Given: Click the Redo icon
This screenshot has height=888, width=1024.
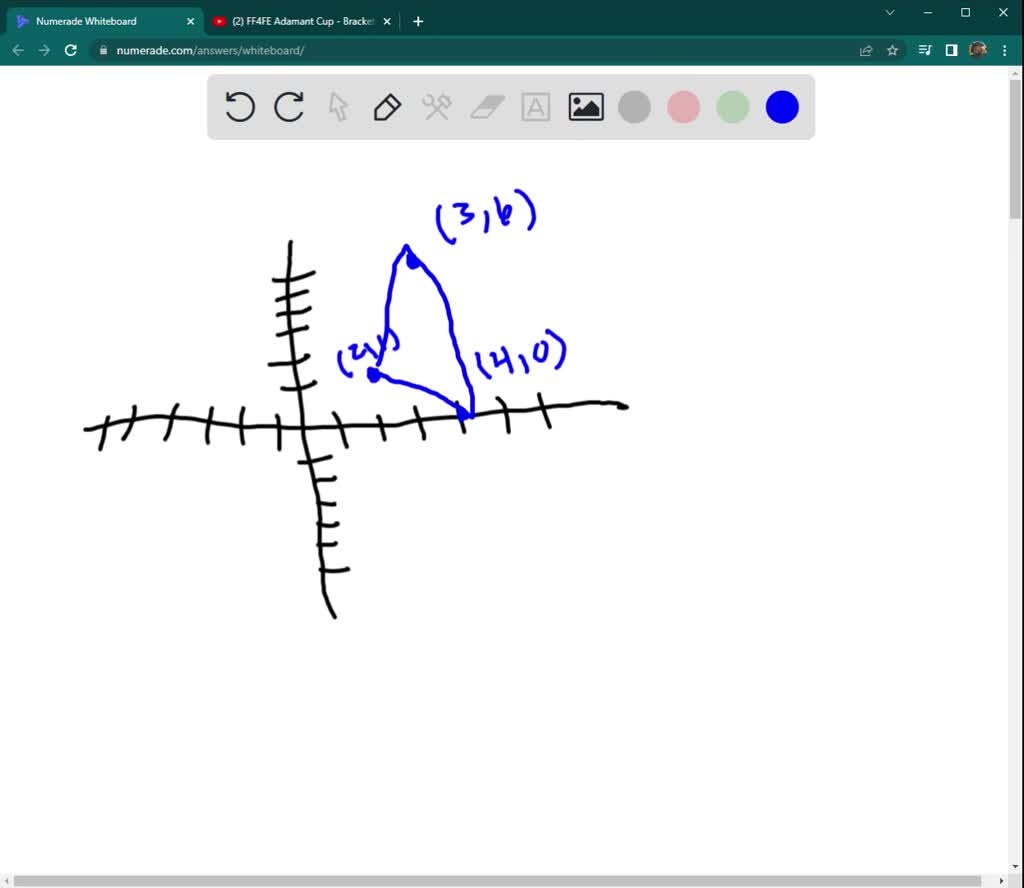Looking at the screenshot, I should coord(288,107).
